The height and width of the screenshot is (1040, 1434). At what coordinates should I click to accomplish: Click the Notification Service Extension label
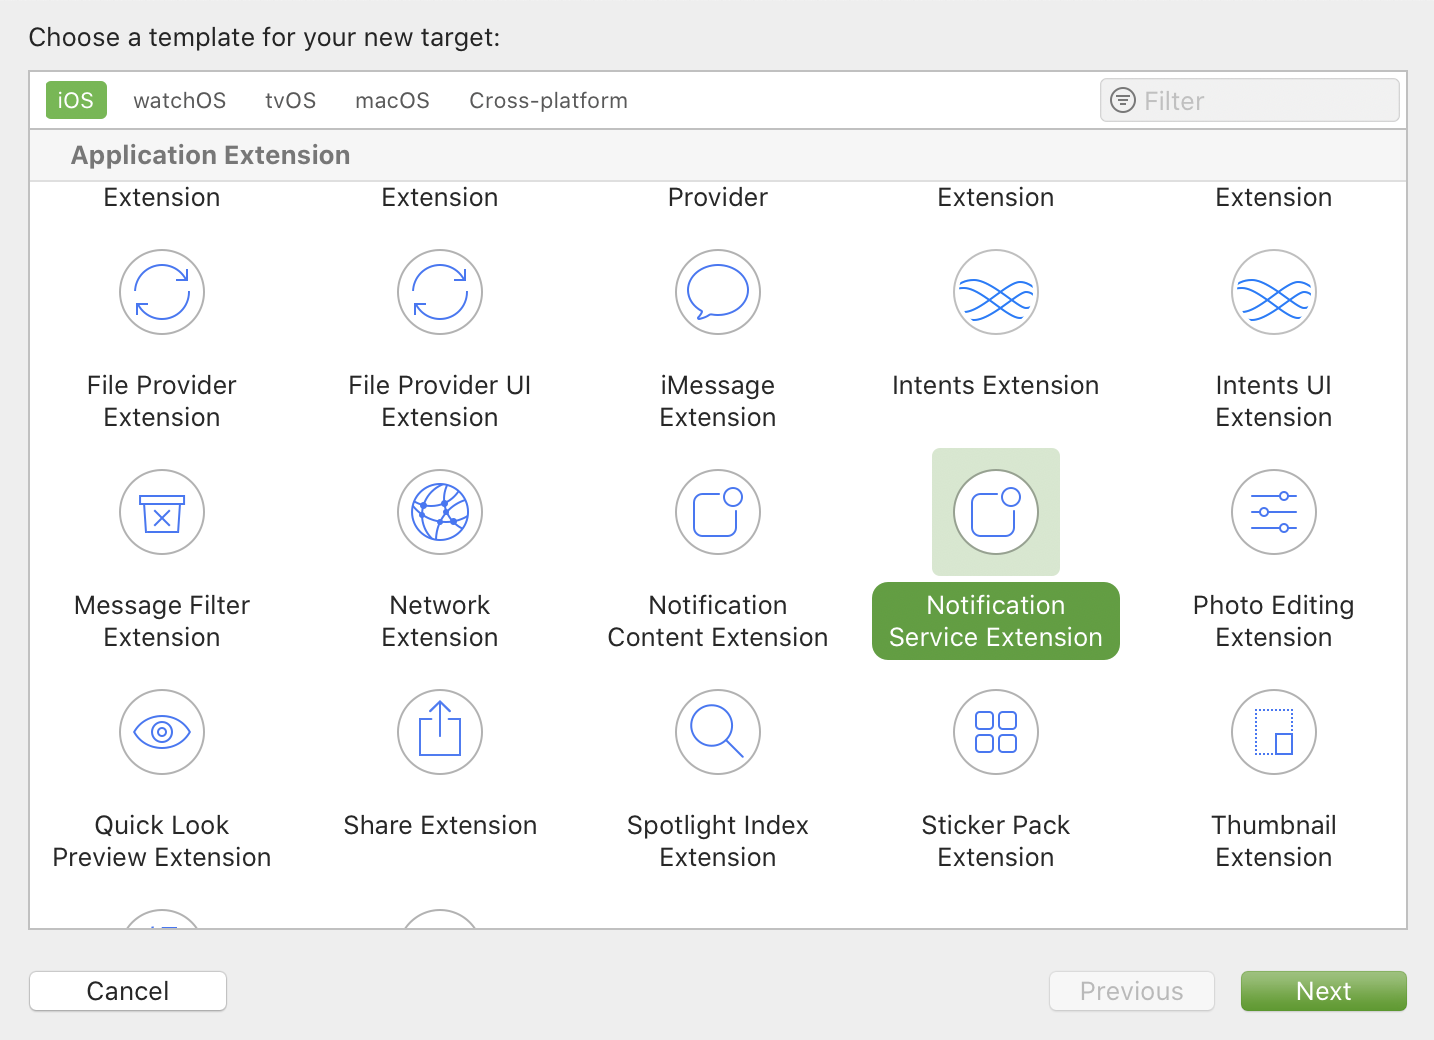(996, 621)
